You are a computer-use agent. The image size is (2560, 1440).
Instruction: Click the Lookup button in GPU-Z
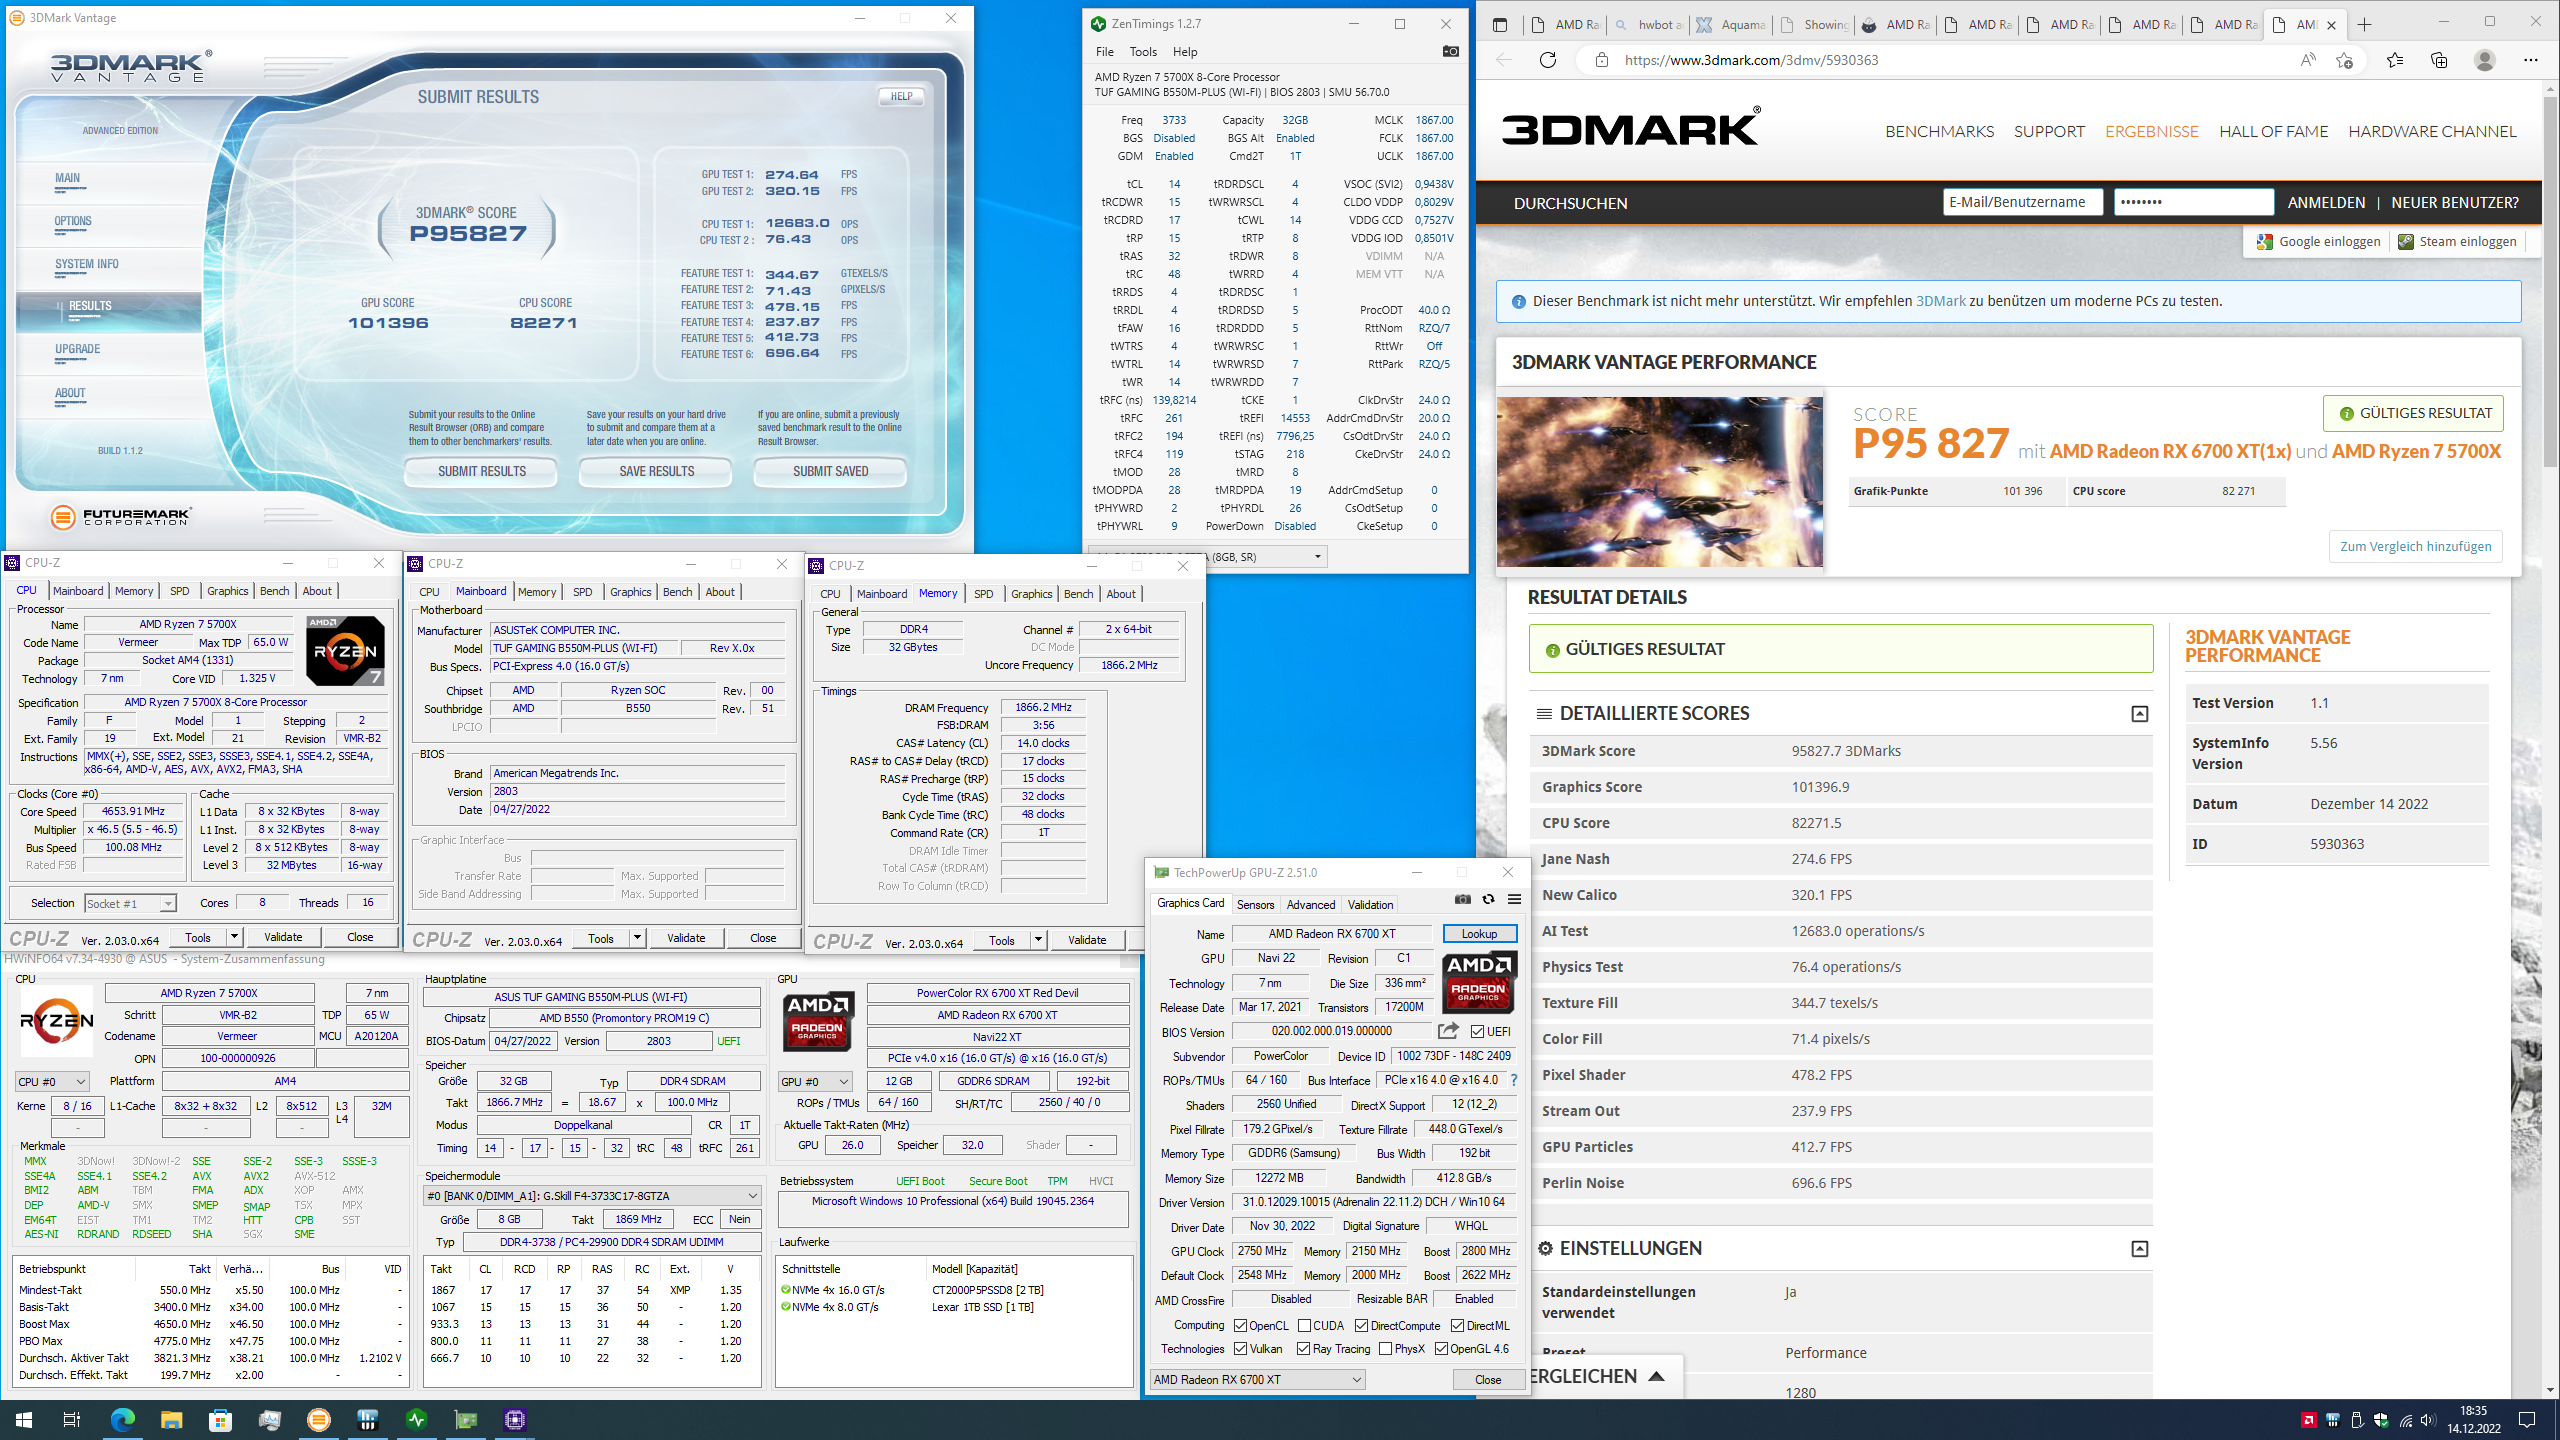click(1479, 934)
